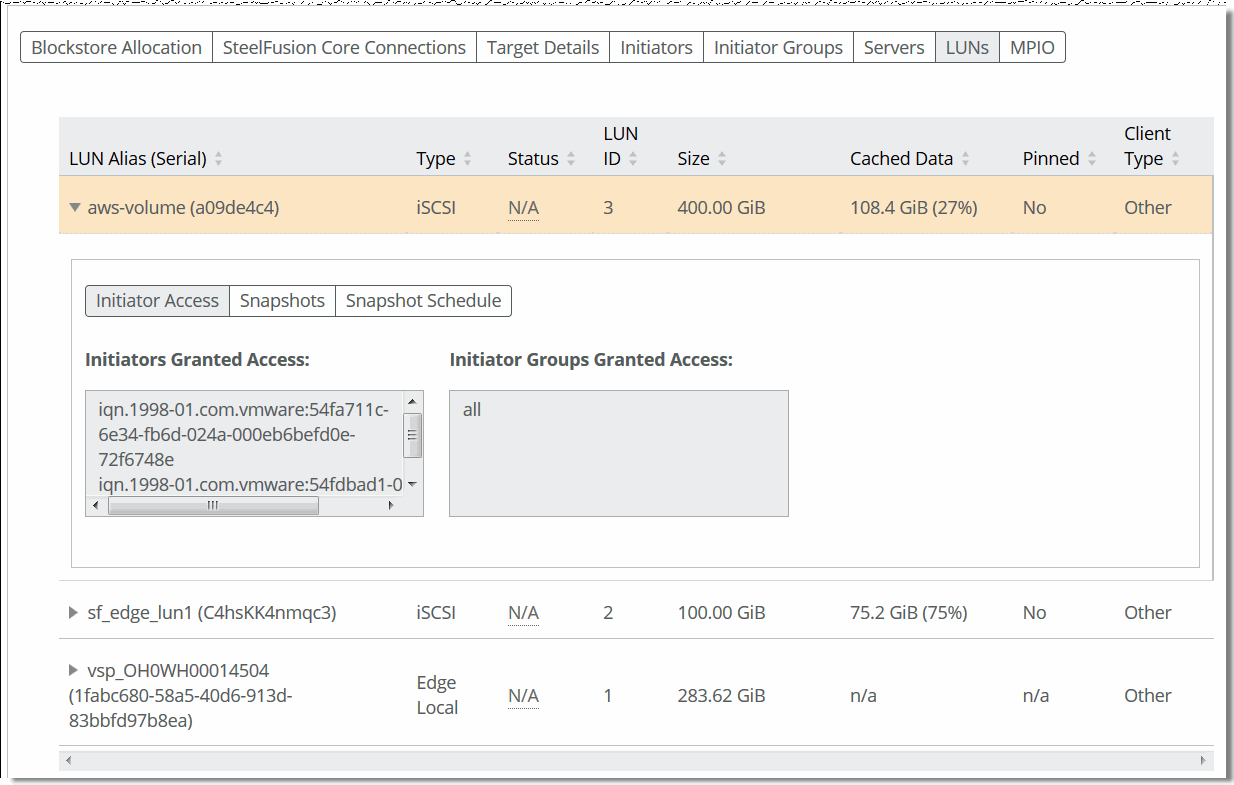The width and height of the screenshot is (1234, 785).
Task: Click down arrow of initiators list scrollbar
Action: (x=412, y=485)
